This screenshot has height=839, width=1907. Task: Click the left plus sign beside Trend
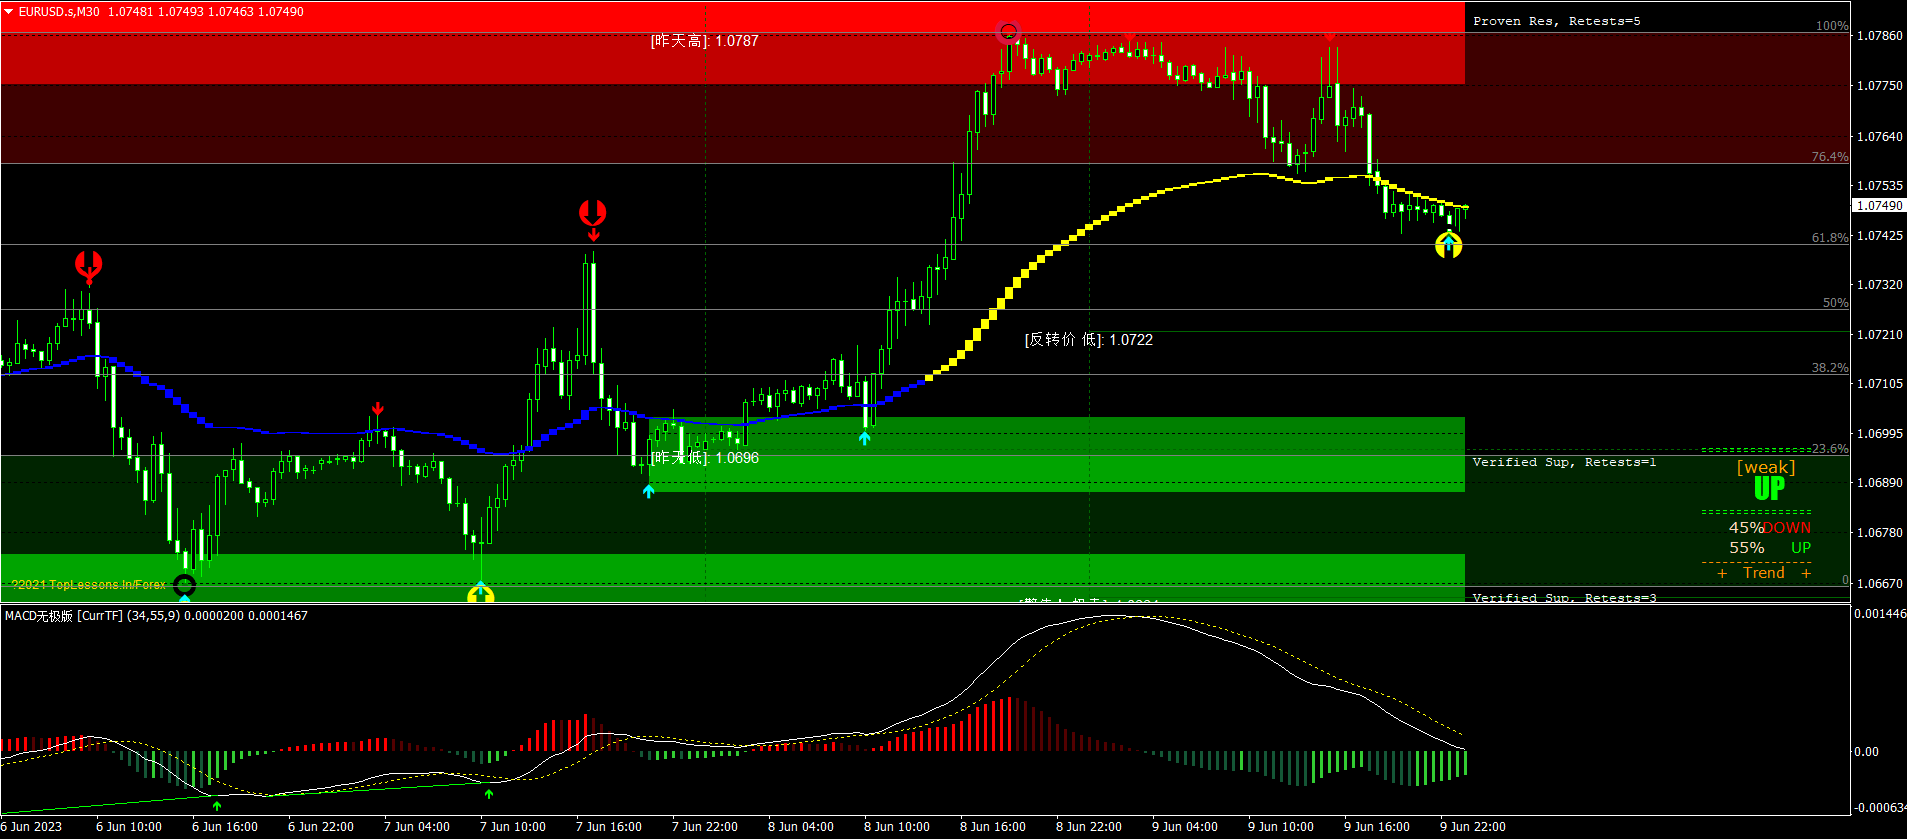(x=1722, y=574)
